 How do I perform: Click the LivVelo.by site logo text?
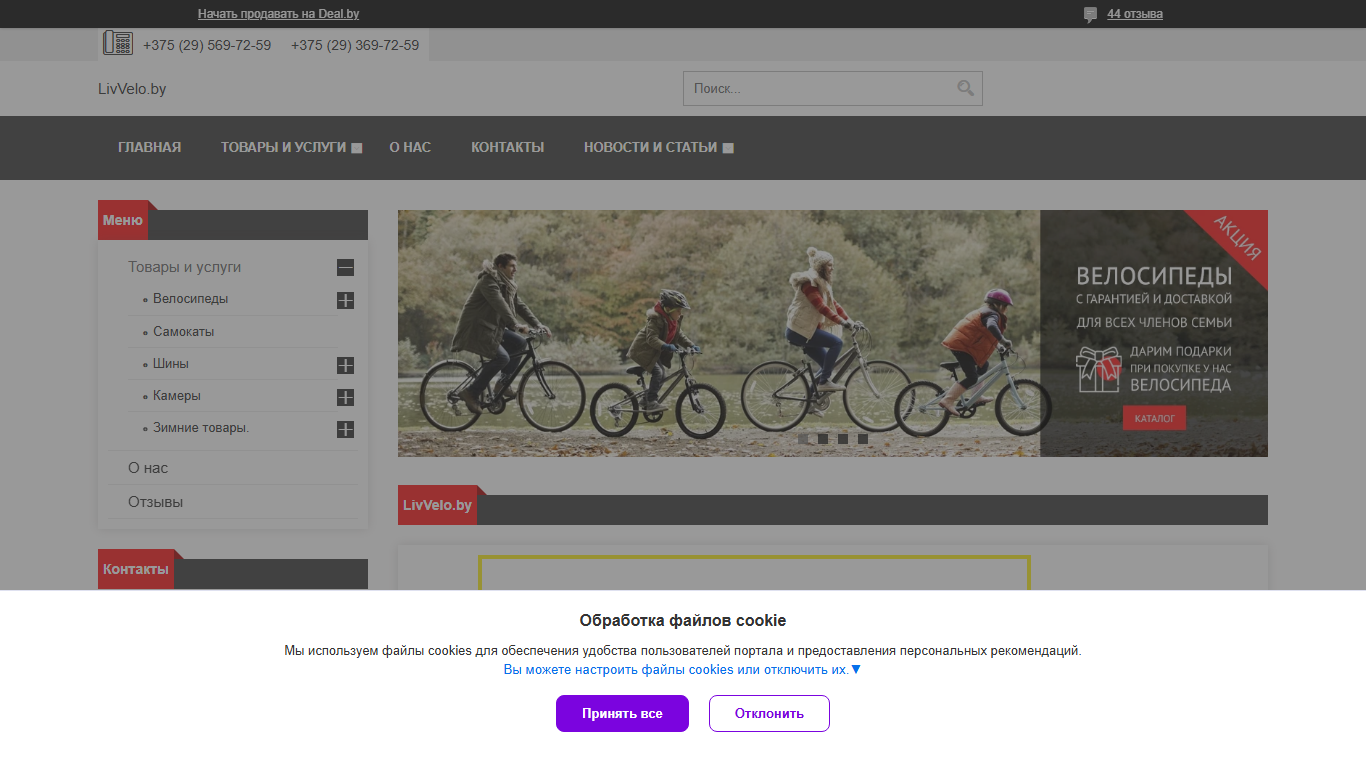(x=132, y=89)
